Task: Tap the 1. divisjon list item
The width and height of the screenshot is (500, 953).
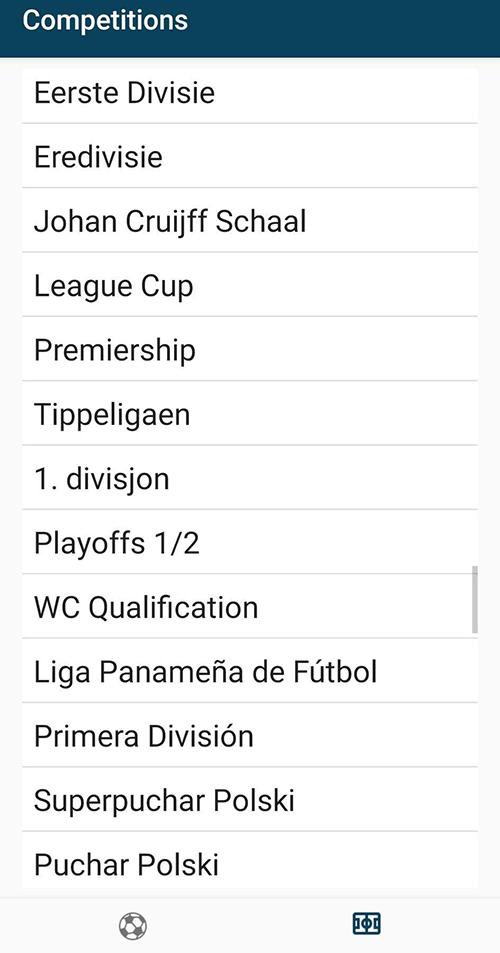Action: [x=250, y=478]
